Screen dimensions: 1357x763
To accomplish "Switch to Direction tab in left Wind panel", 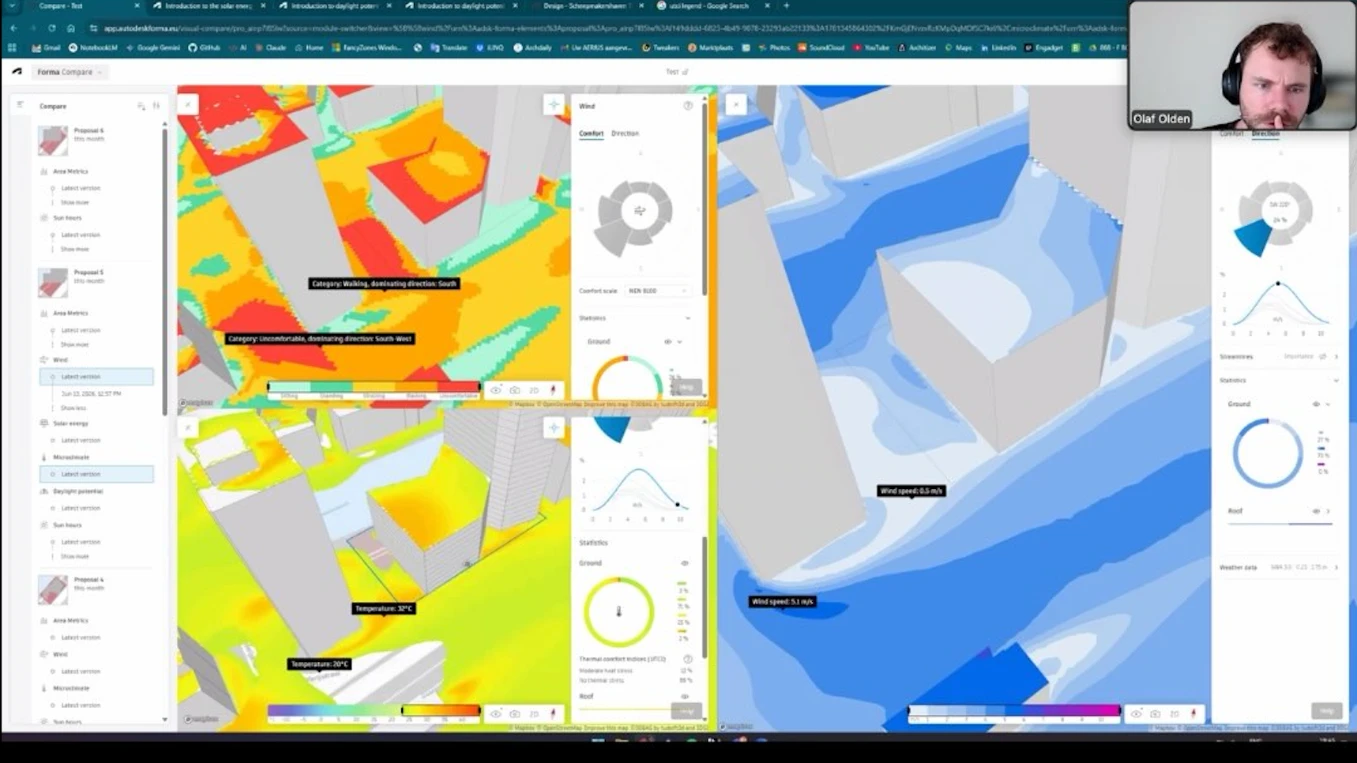I will click(625, 133).
